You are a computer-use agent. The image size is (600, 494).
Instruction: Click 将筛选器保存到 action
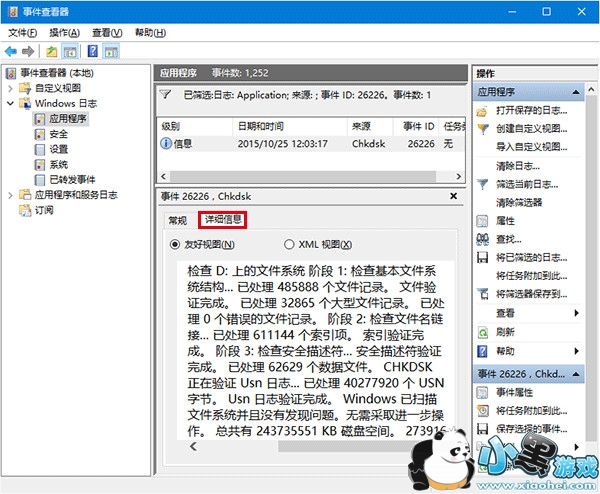point(531,294)
